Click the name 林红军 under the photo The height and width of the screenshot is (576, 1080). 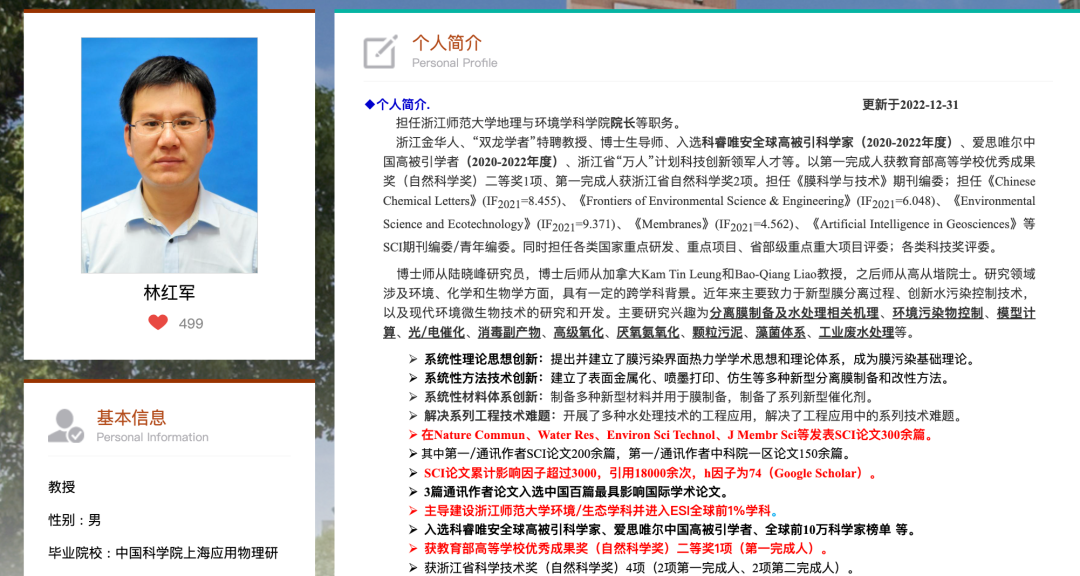pos(169,293)
